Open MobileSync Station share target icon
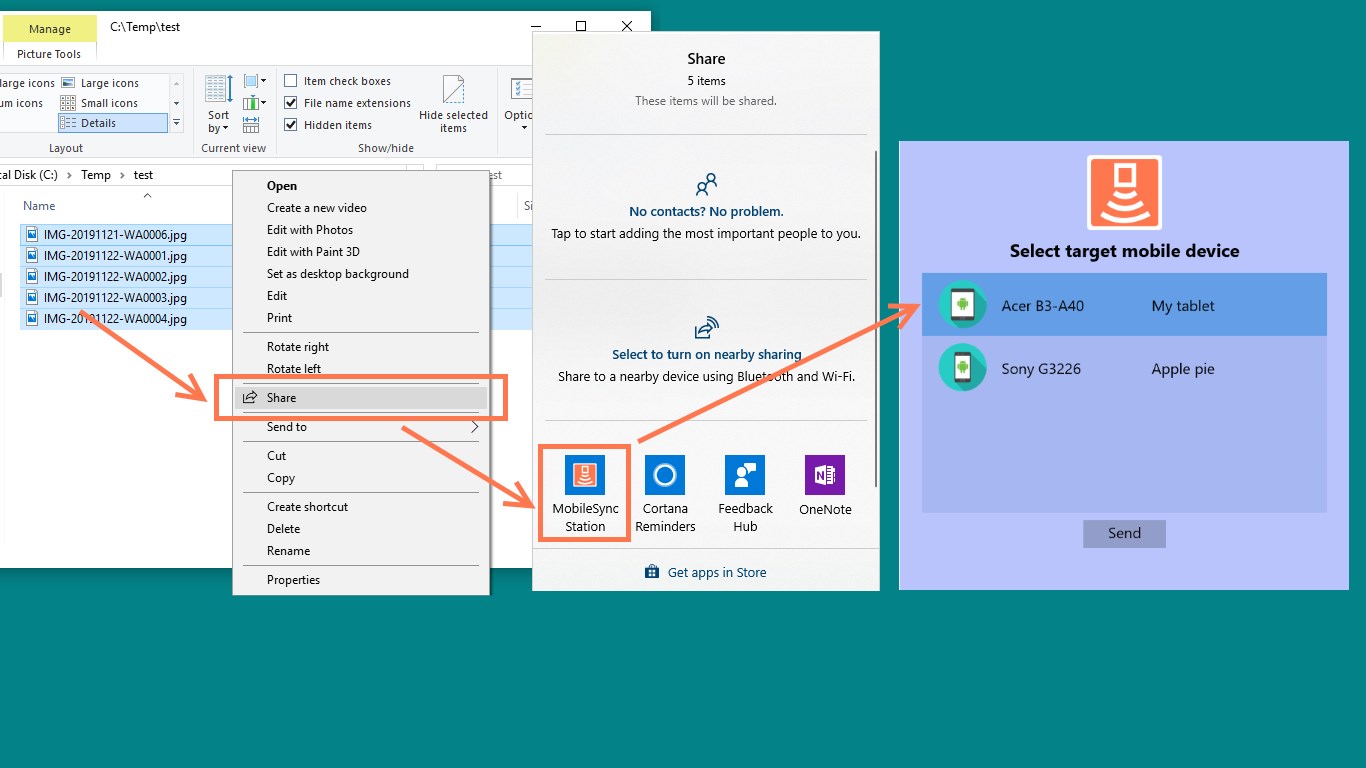 585,475
